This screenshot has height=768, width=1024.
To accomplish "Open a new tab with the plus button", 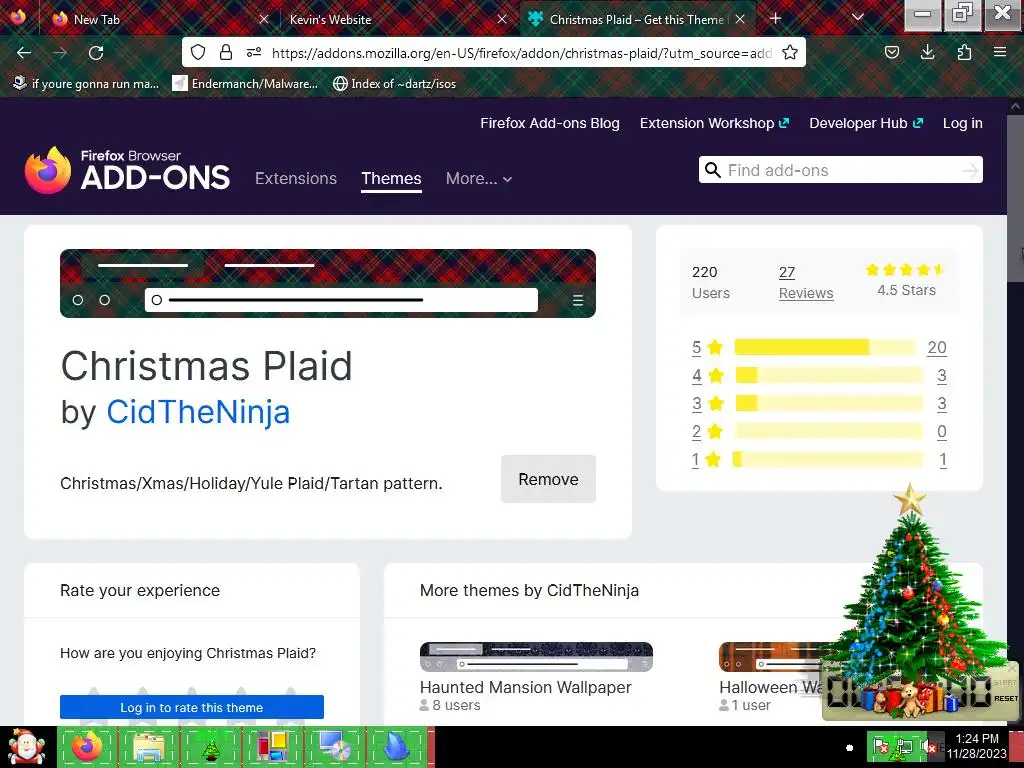I will [x=775, y=18].
